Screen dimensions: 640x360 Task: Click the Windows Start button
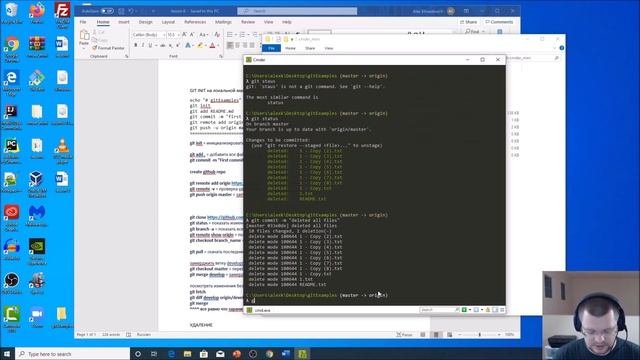point(7,354)
